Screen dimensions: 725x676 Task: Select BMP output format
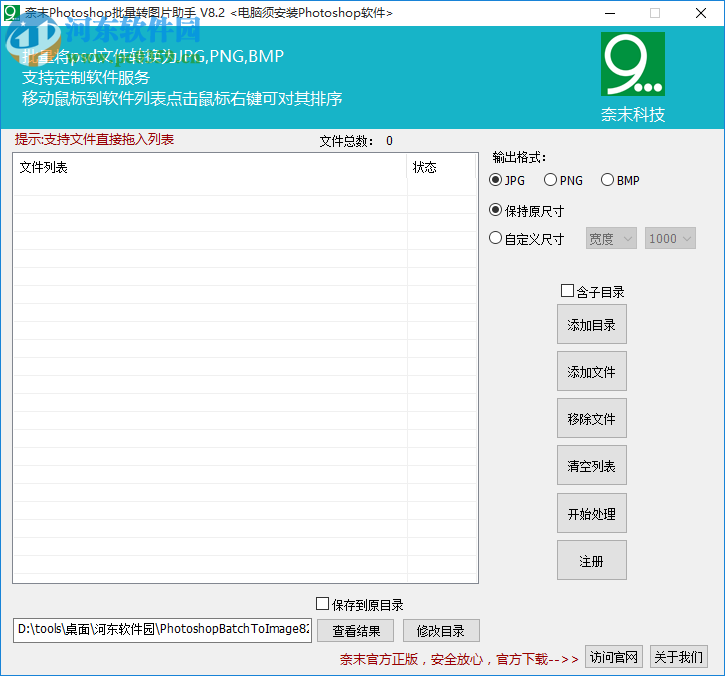620,180
